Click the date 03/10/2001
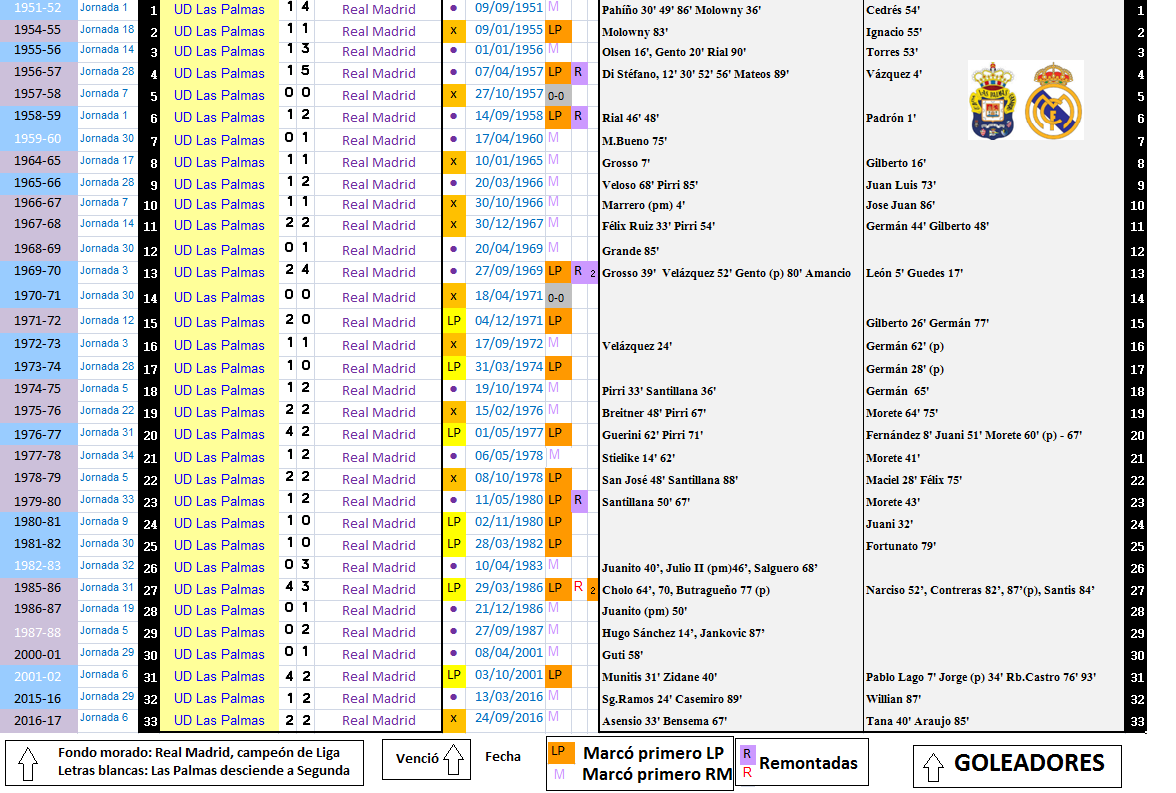1176x793 pixels. click(x=508, y=676)
